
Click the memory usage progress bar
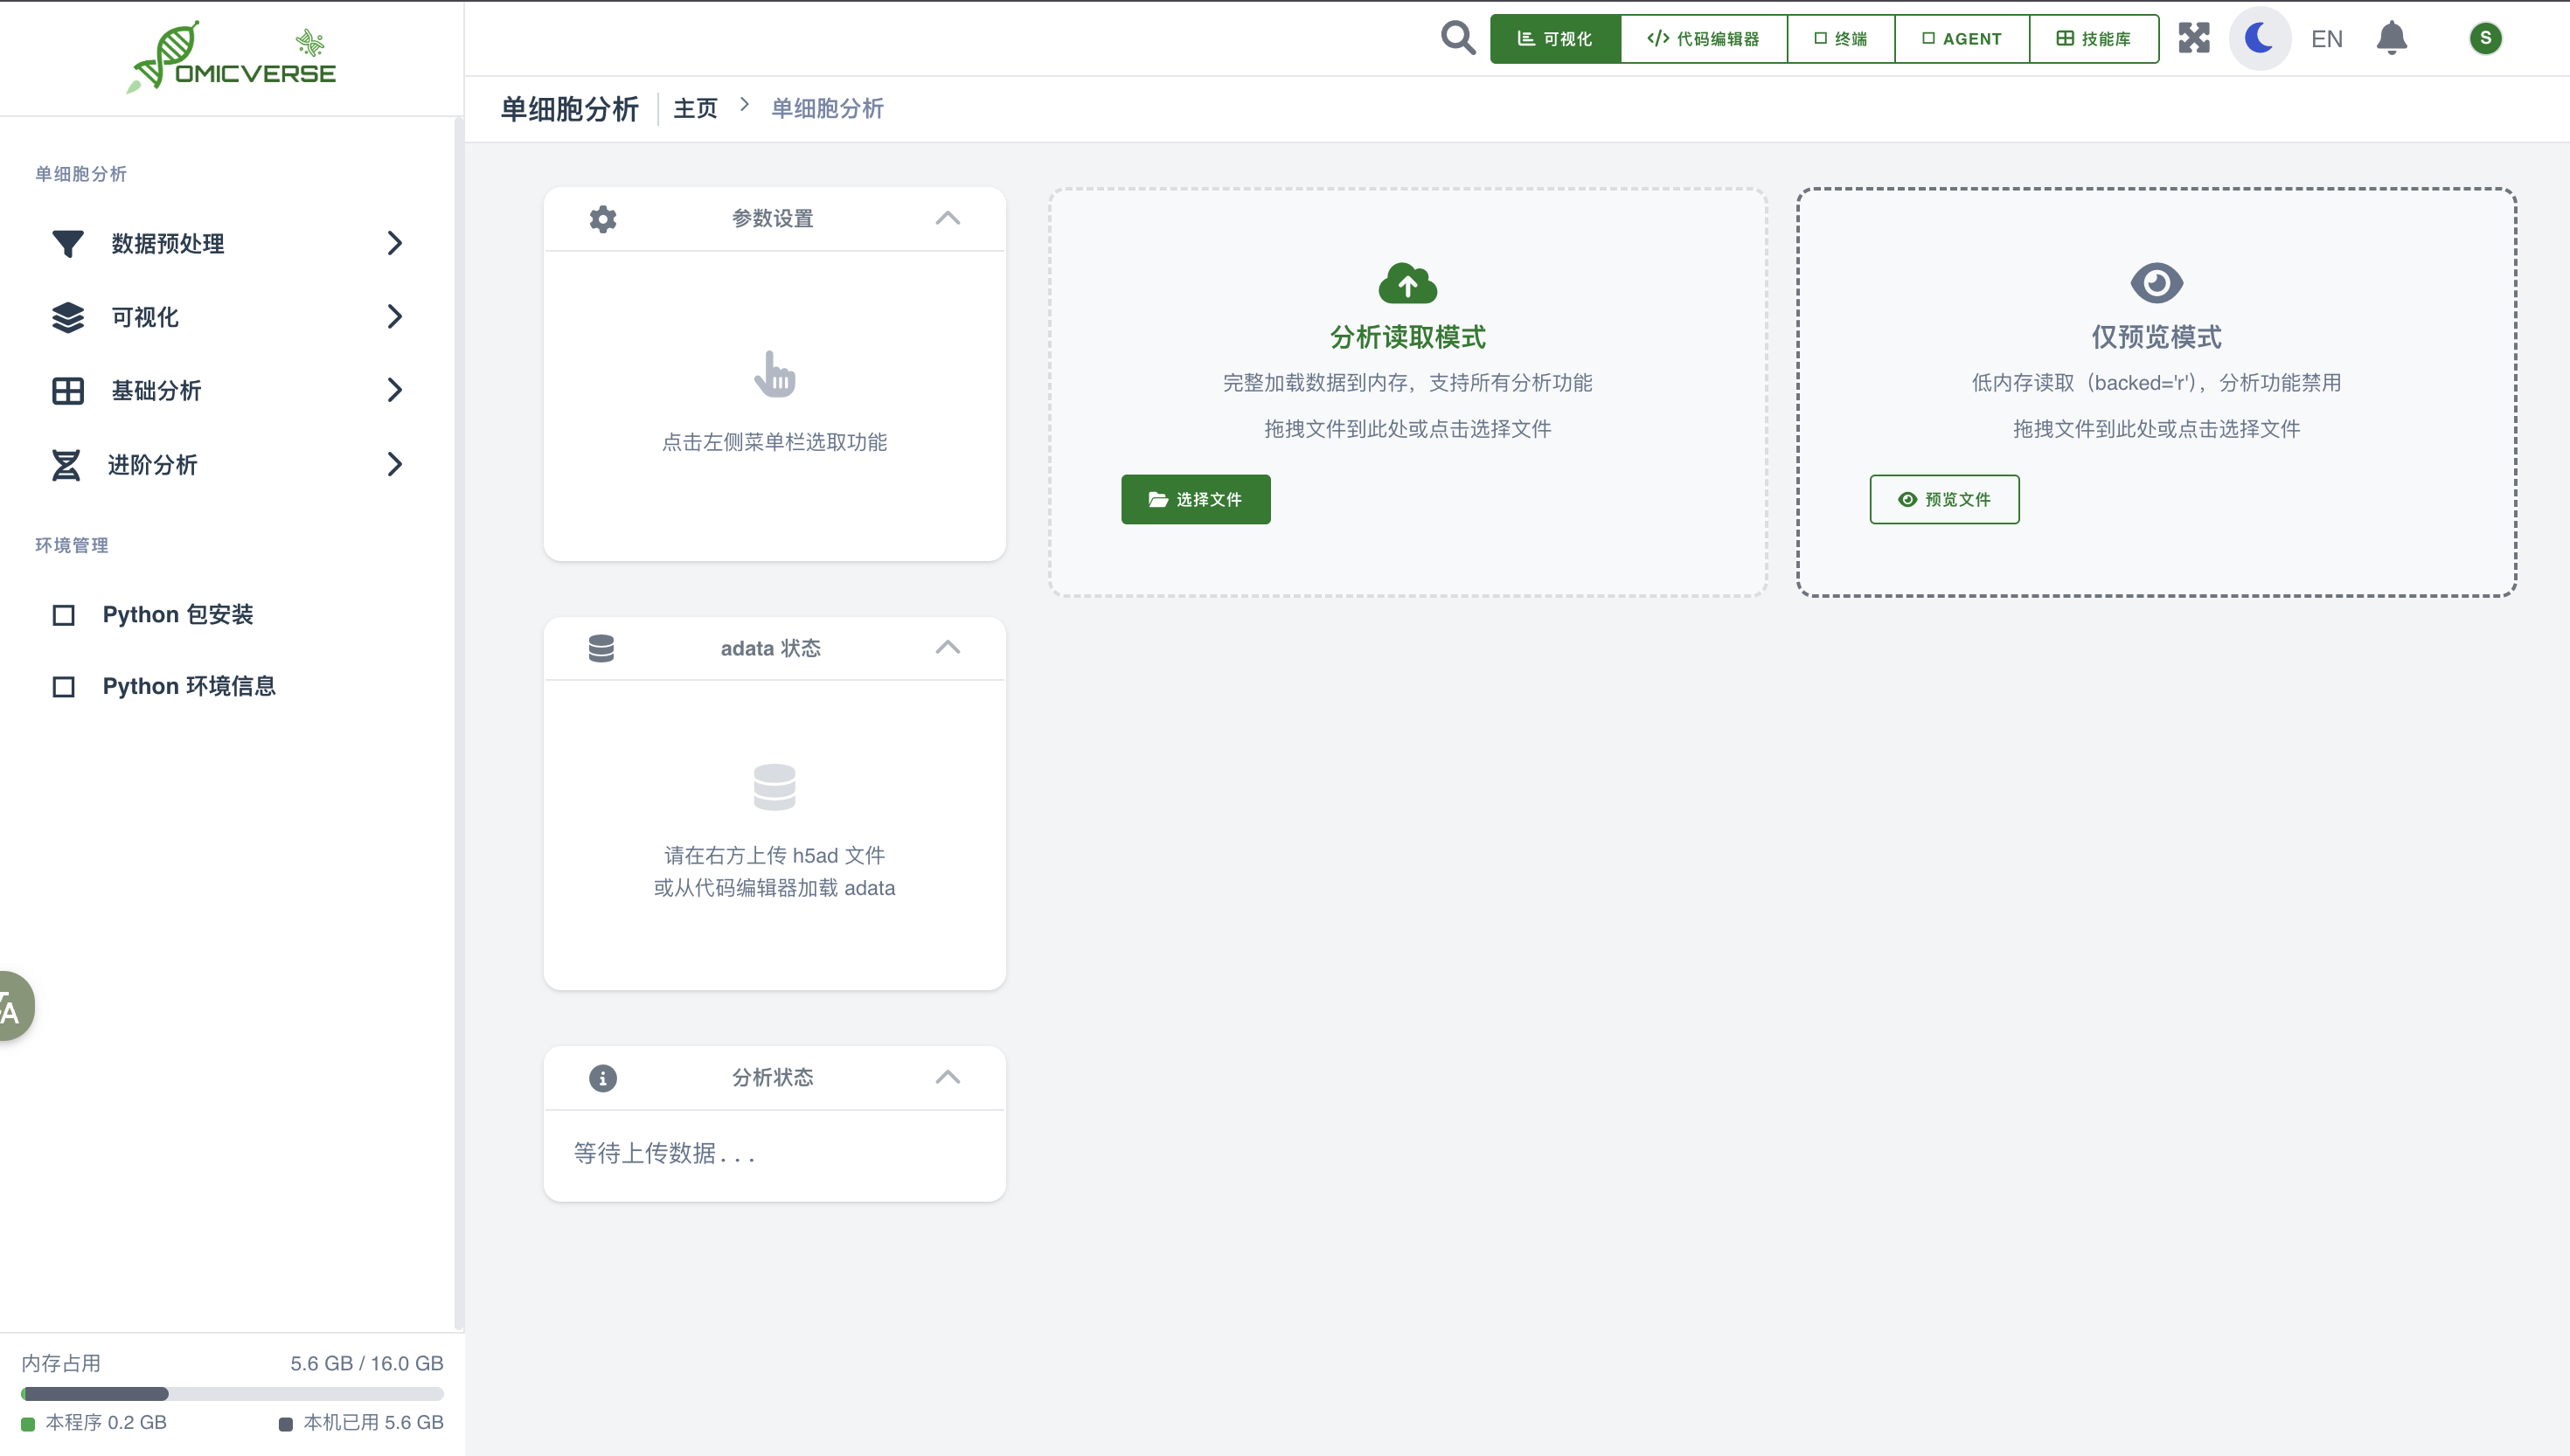(x=232, y=1393)
